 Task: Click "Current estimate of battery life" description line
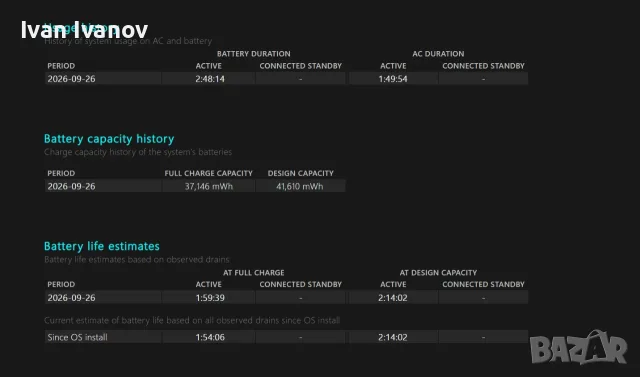[192, 321]
